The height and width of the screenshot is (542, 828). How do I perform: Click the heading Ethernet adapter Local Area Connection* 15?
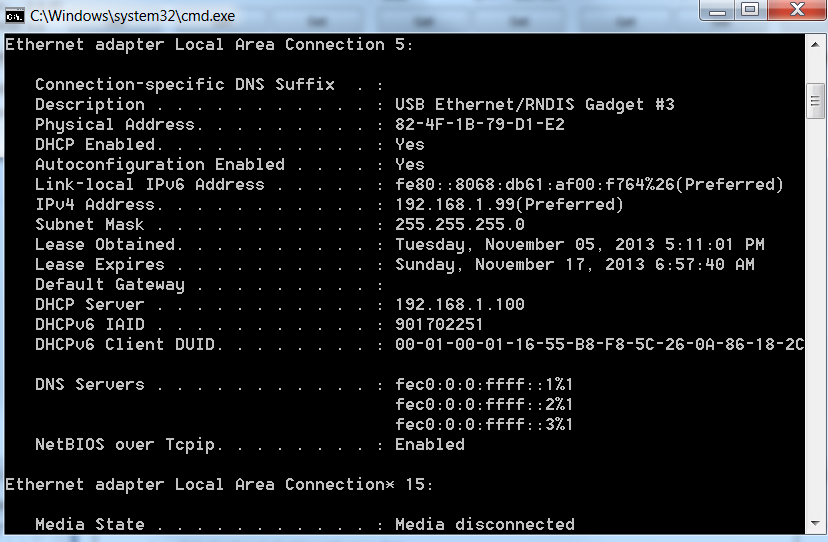click(219, 484)
